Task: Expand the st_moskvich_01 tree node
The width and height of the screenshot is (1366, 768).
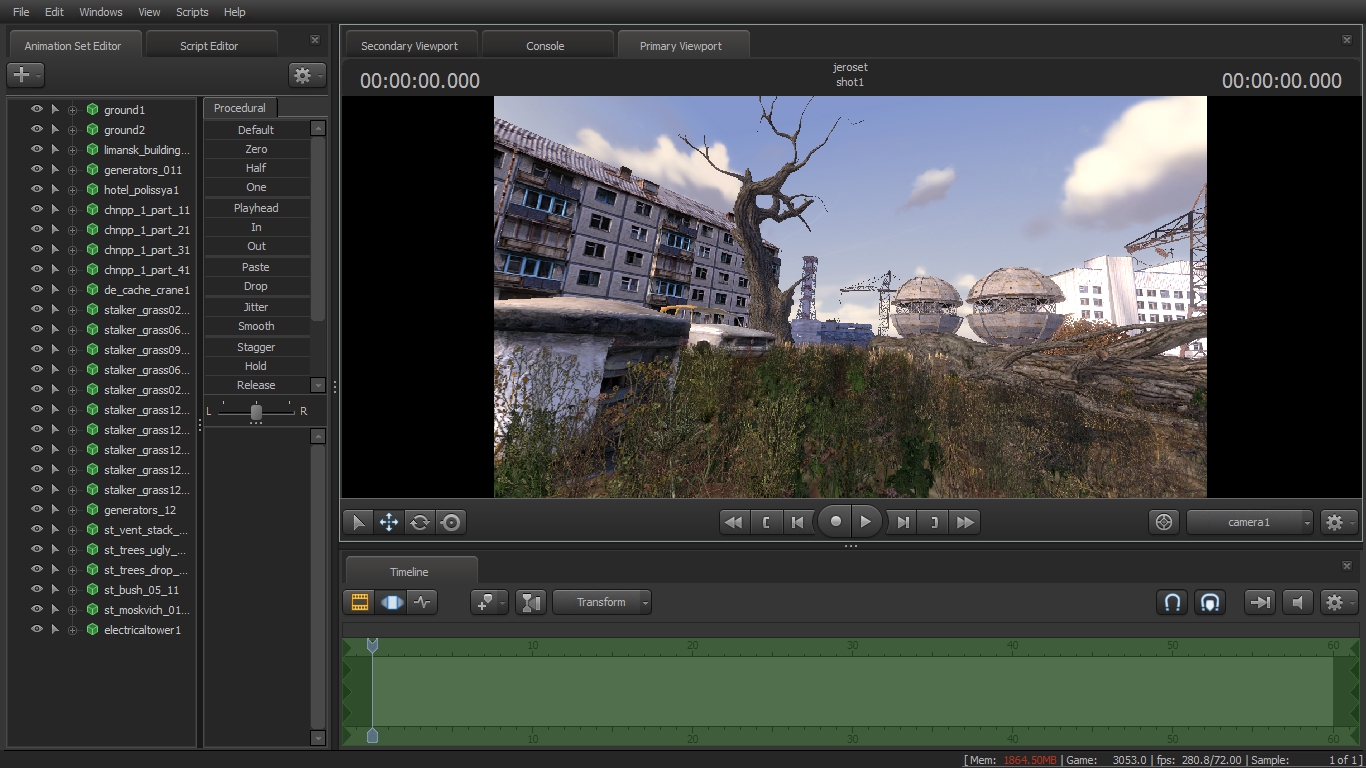Action: coord(72,610)
